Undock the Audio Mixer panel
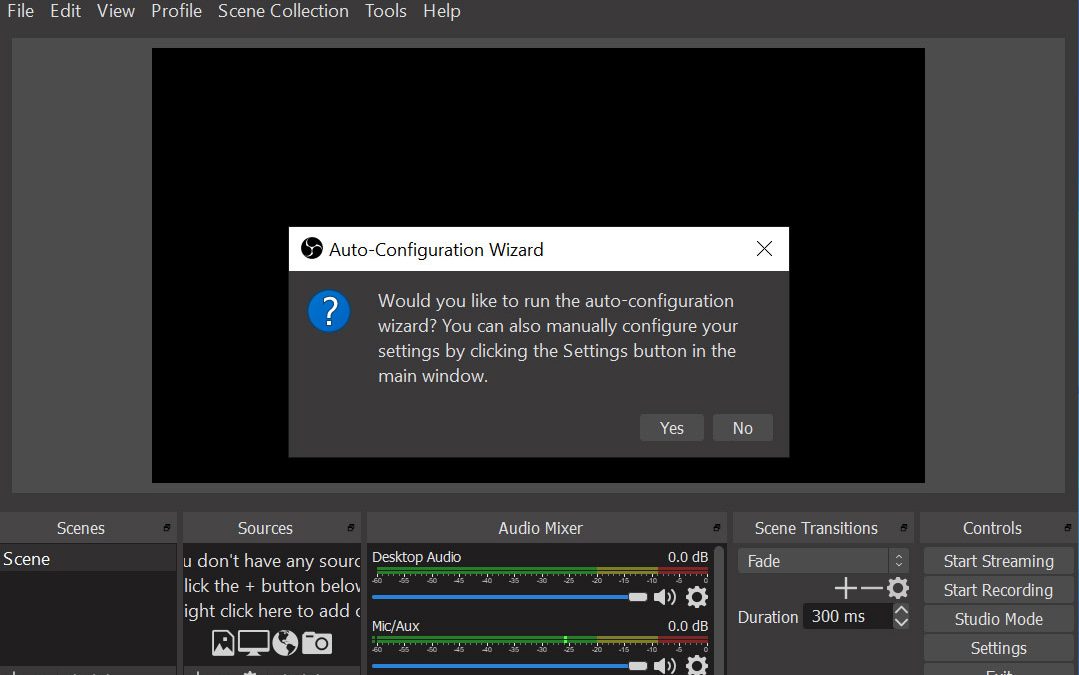This screenshot has width=1079, height=675. tap(716, 528)
